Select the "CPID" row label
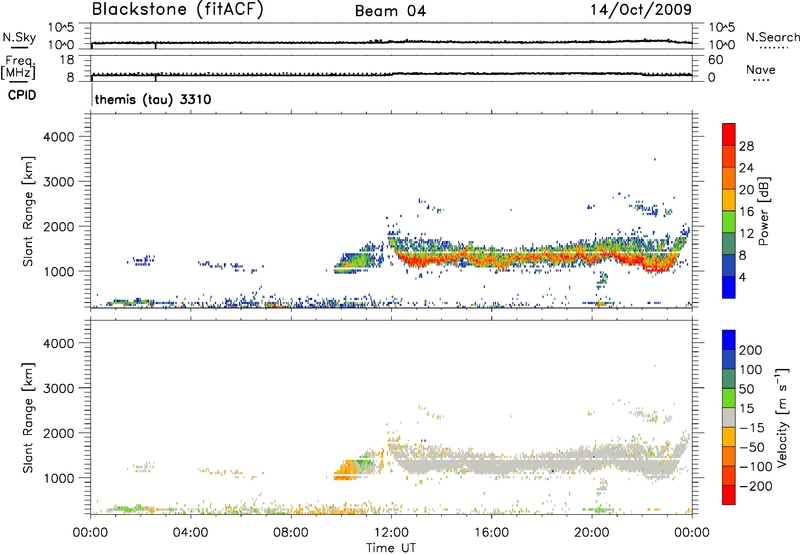The width and height of the screenshot is (800, 554). [22, 95]
